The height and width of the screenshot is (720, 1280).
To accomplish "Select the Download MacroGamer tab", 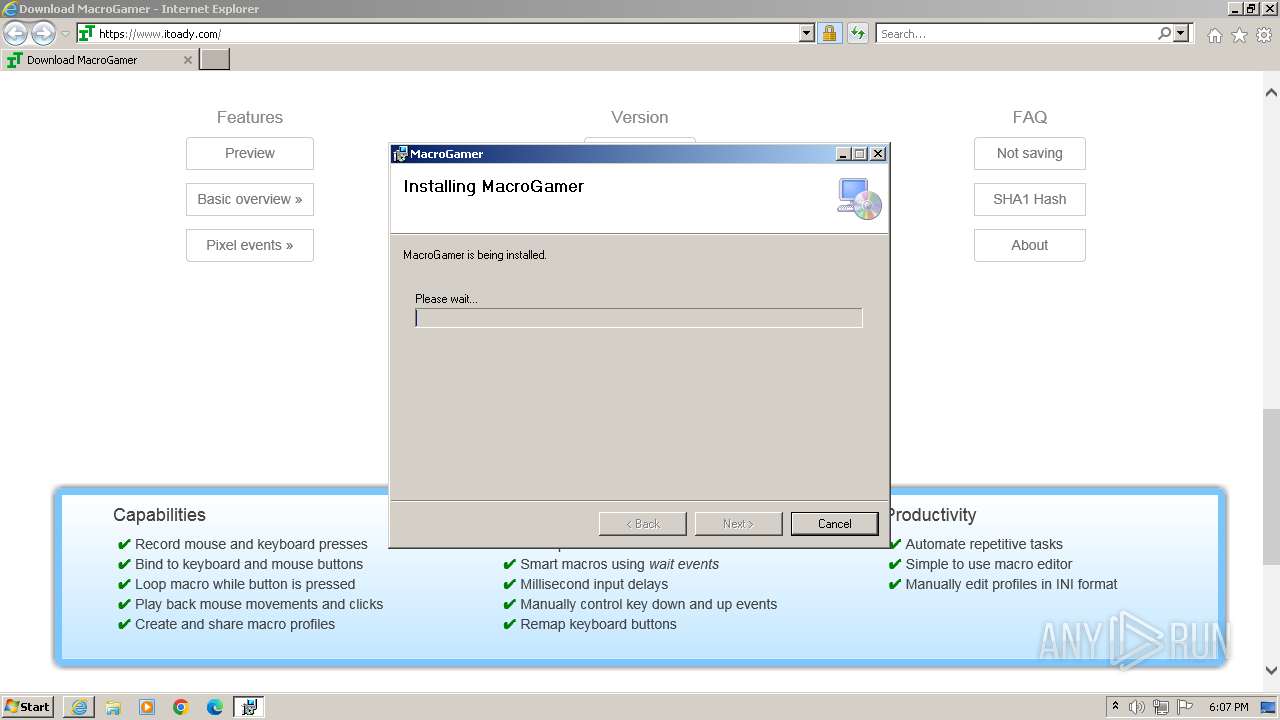I will (98, 60).
